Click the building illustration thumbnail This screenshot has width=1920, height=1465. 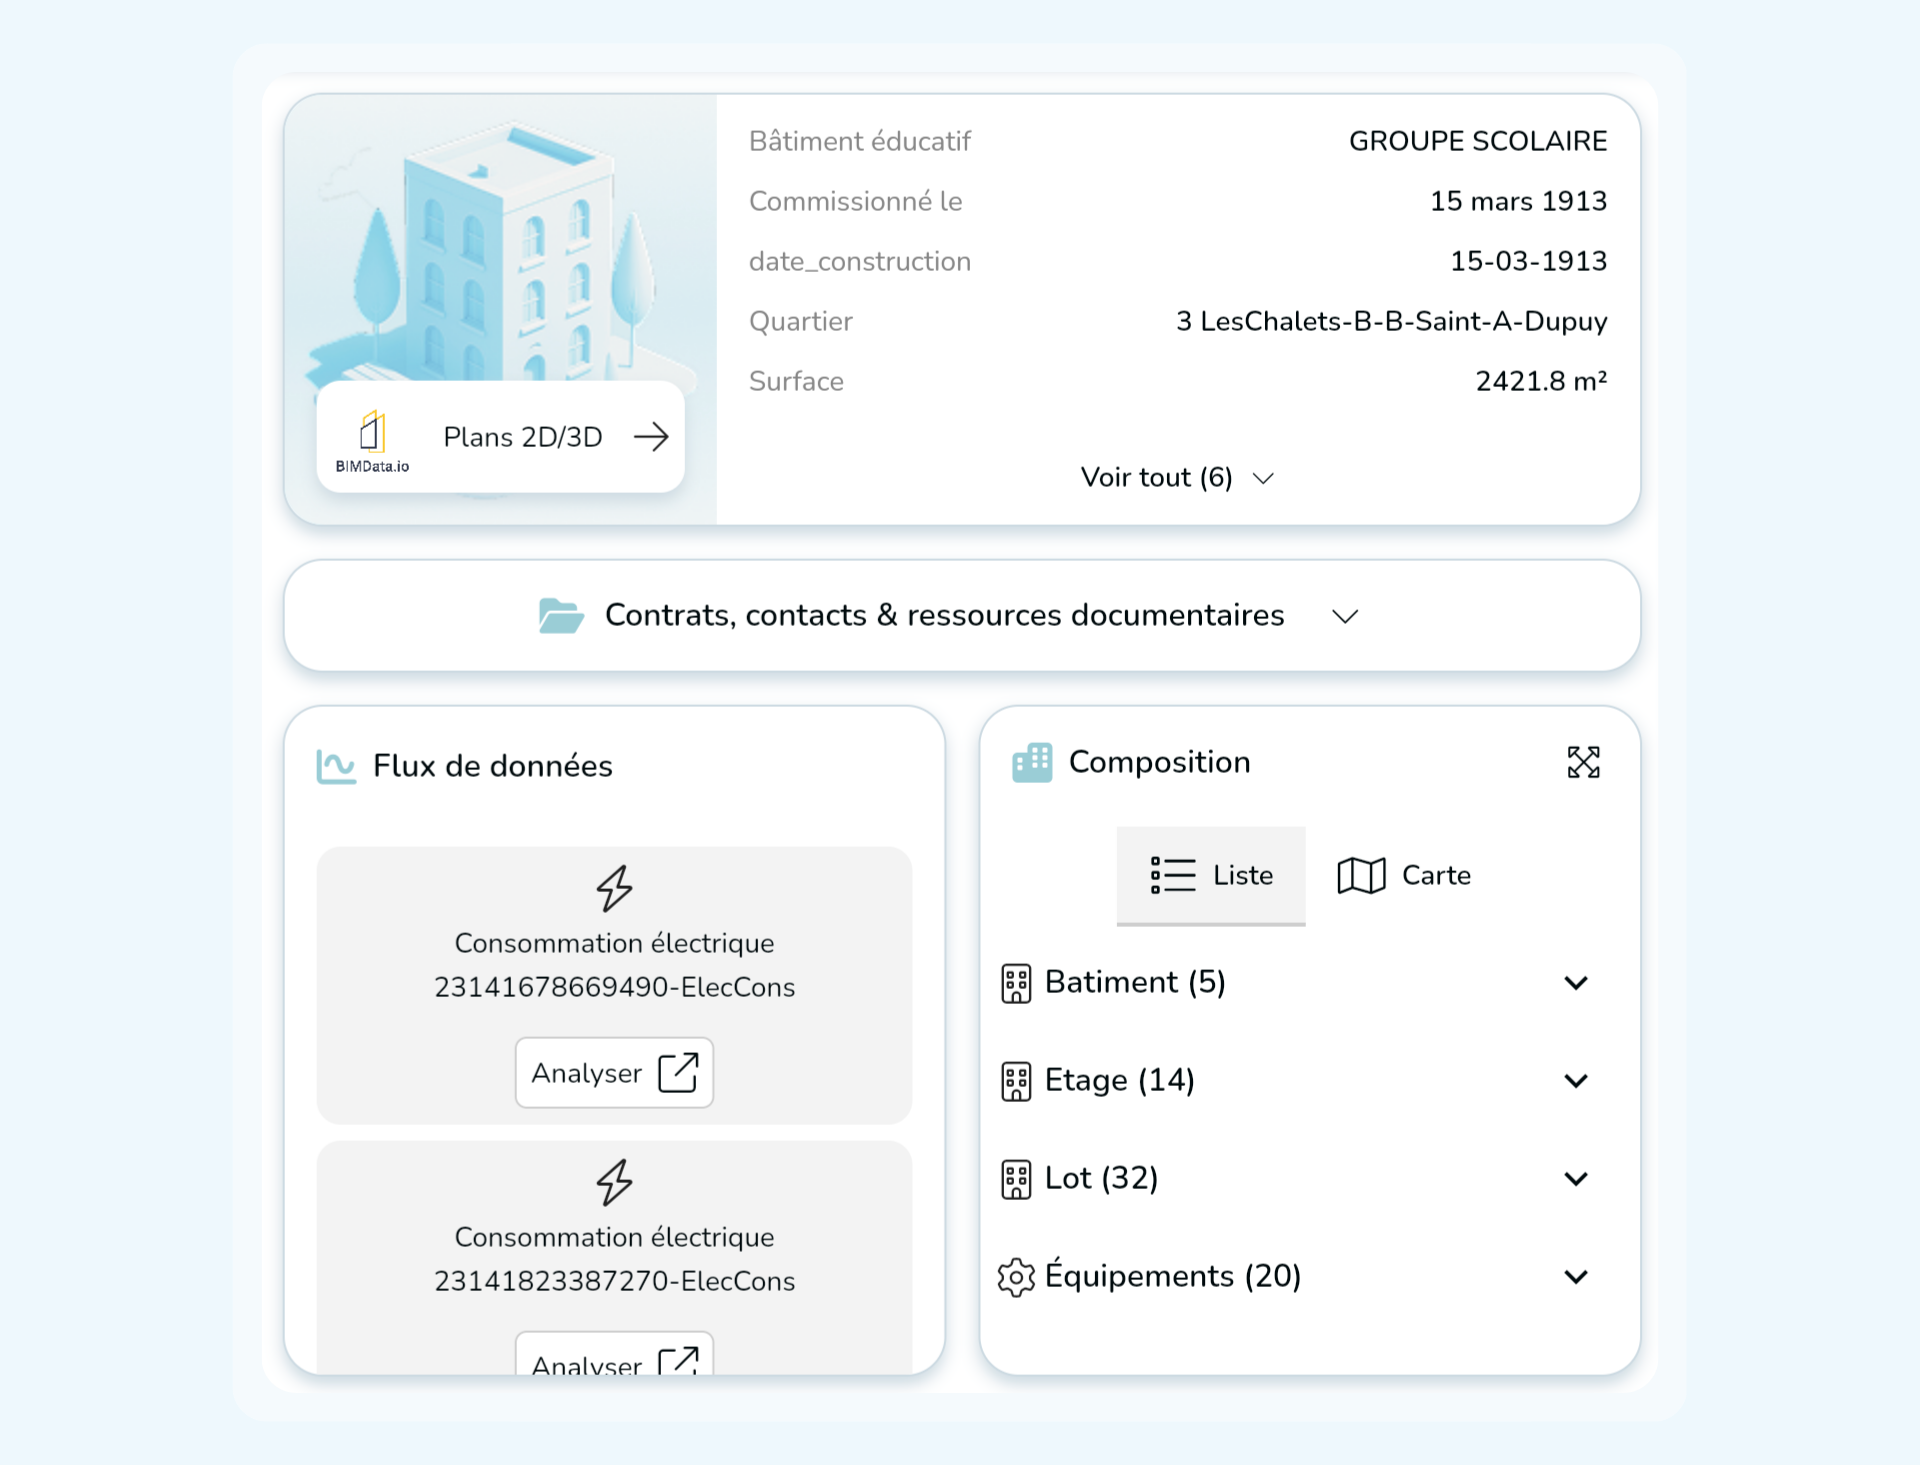(500, 250)
